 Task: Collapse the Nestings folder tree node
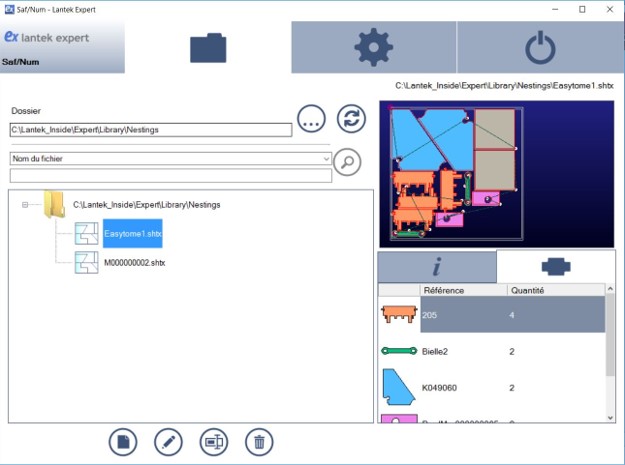25,204
